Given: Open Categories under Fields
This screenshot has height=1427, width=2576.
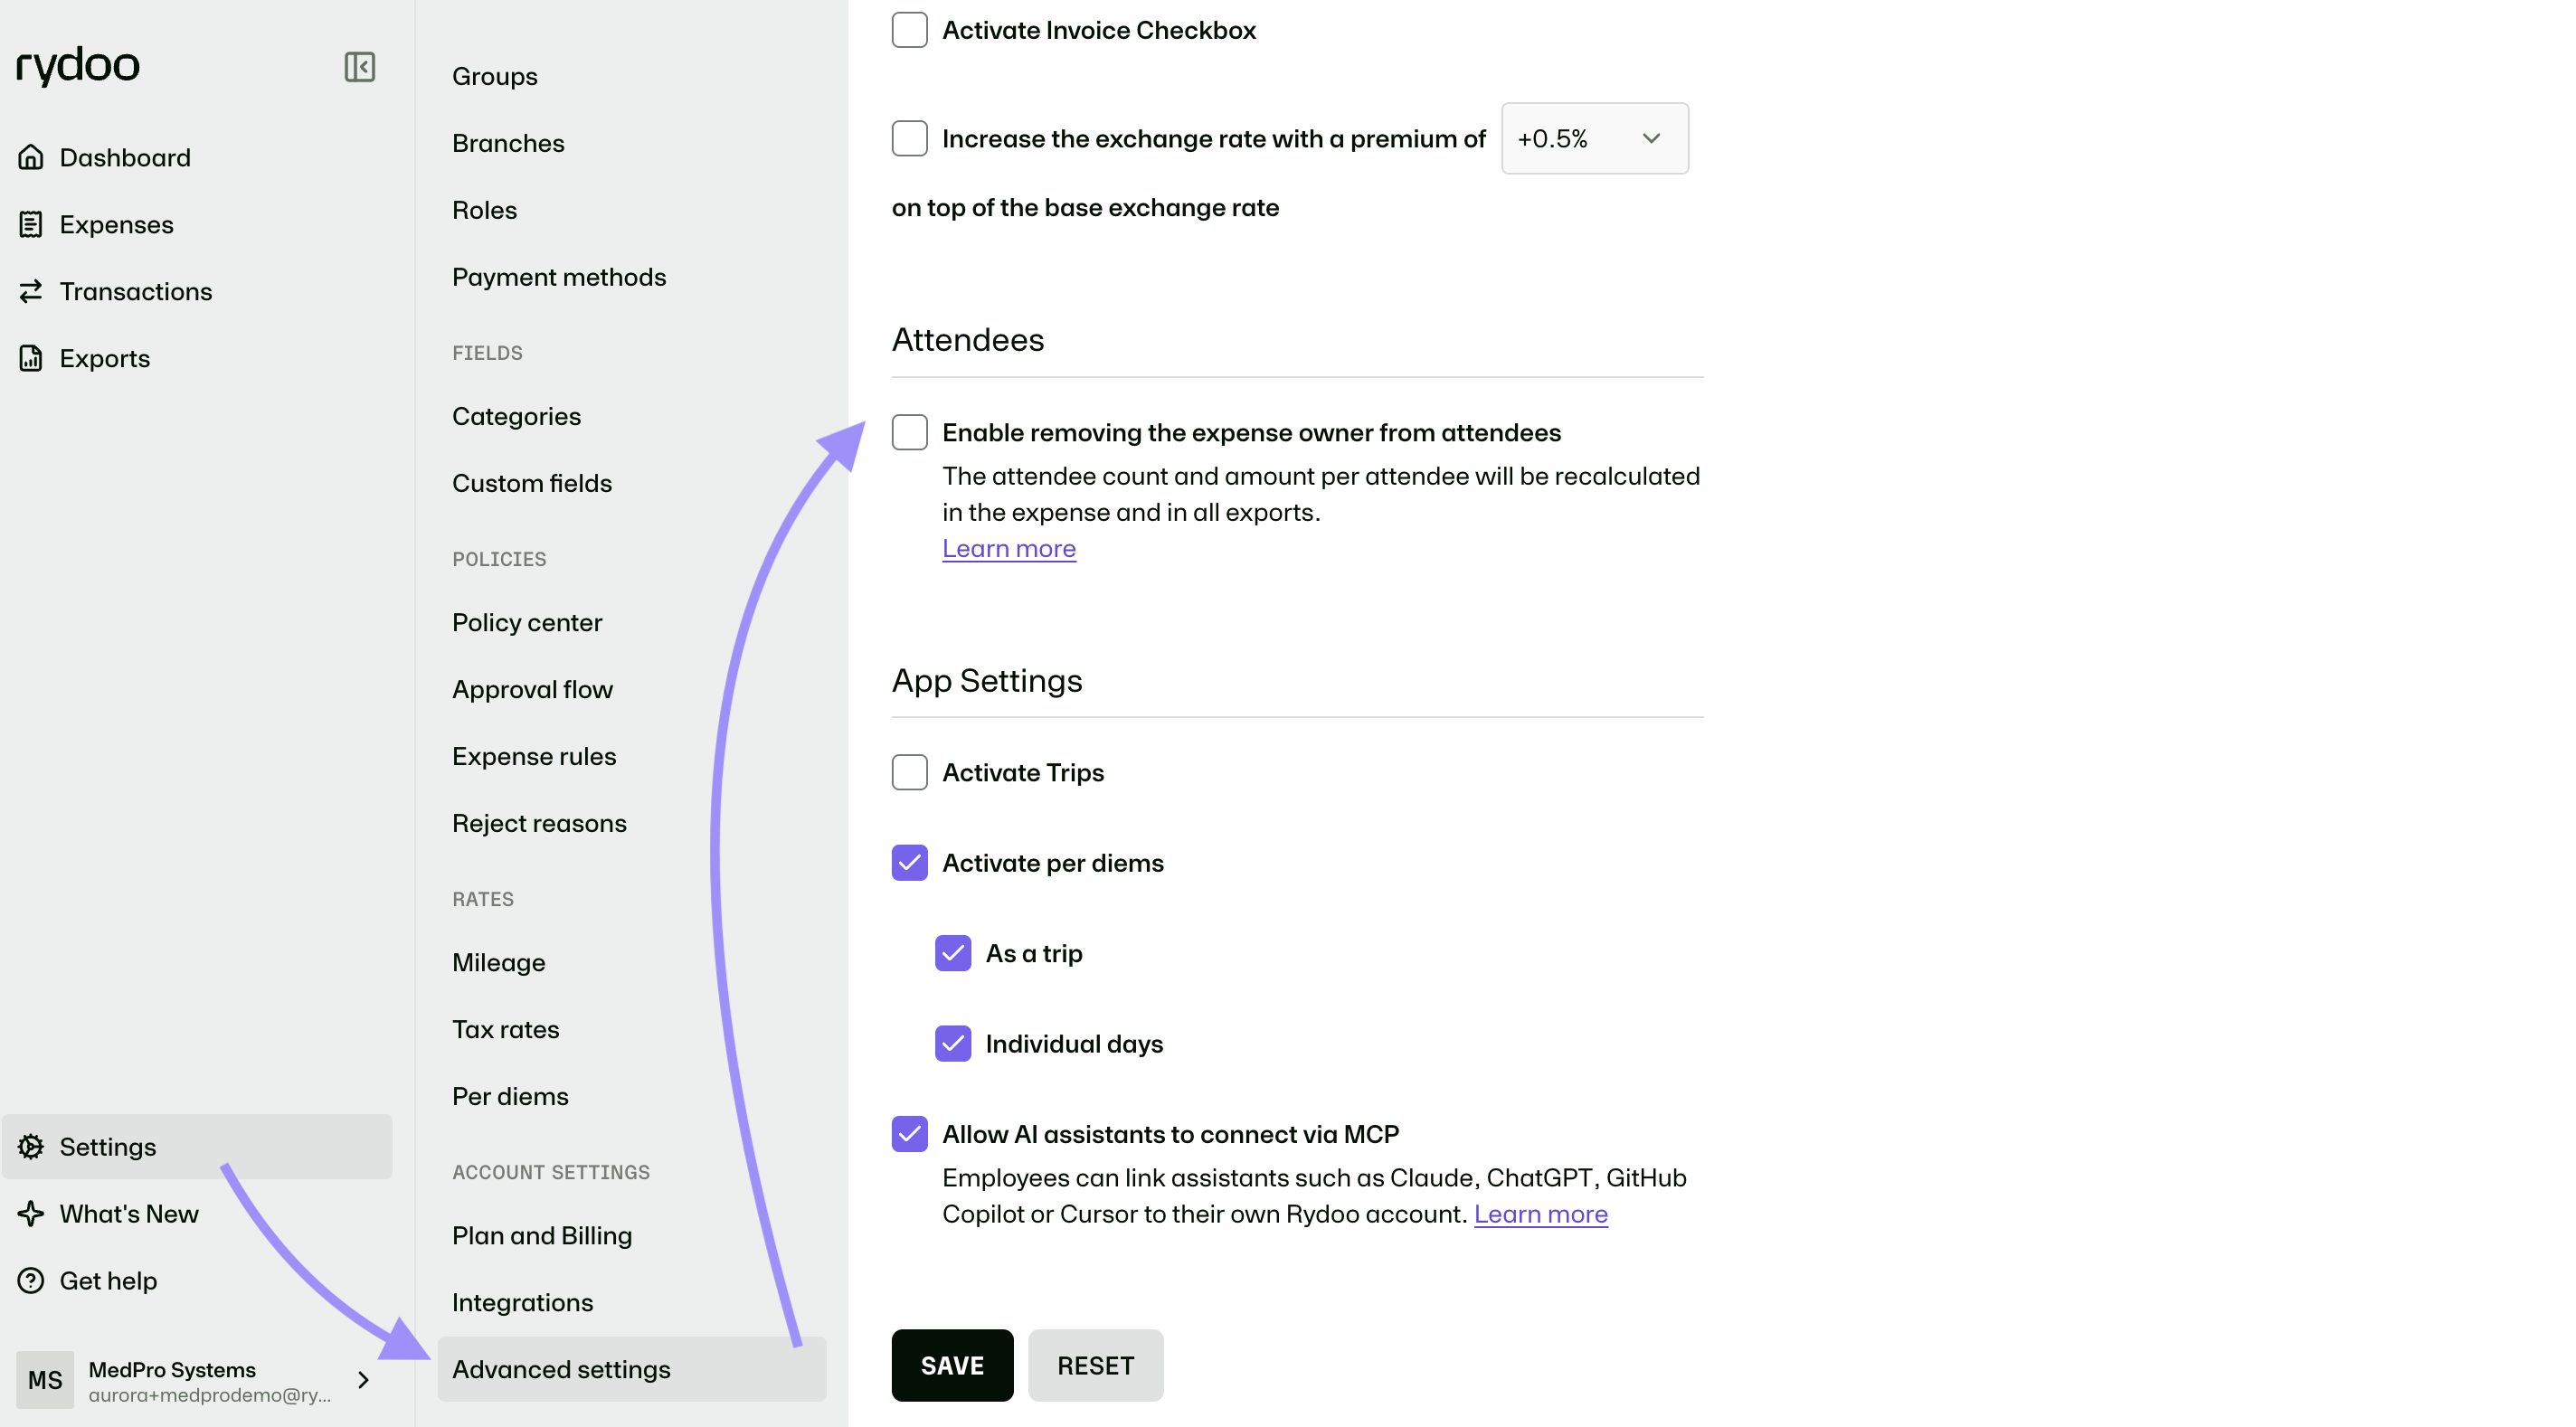Looking at the screenshot, I should 516,416.
